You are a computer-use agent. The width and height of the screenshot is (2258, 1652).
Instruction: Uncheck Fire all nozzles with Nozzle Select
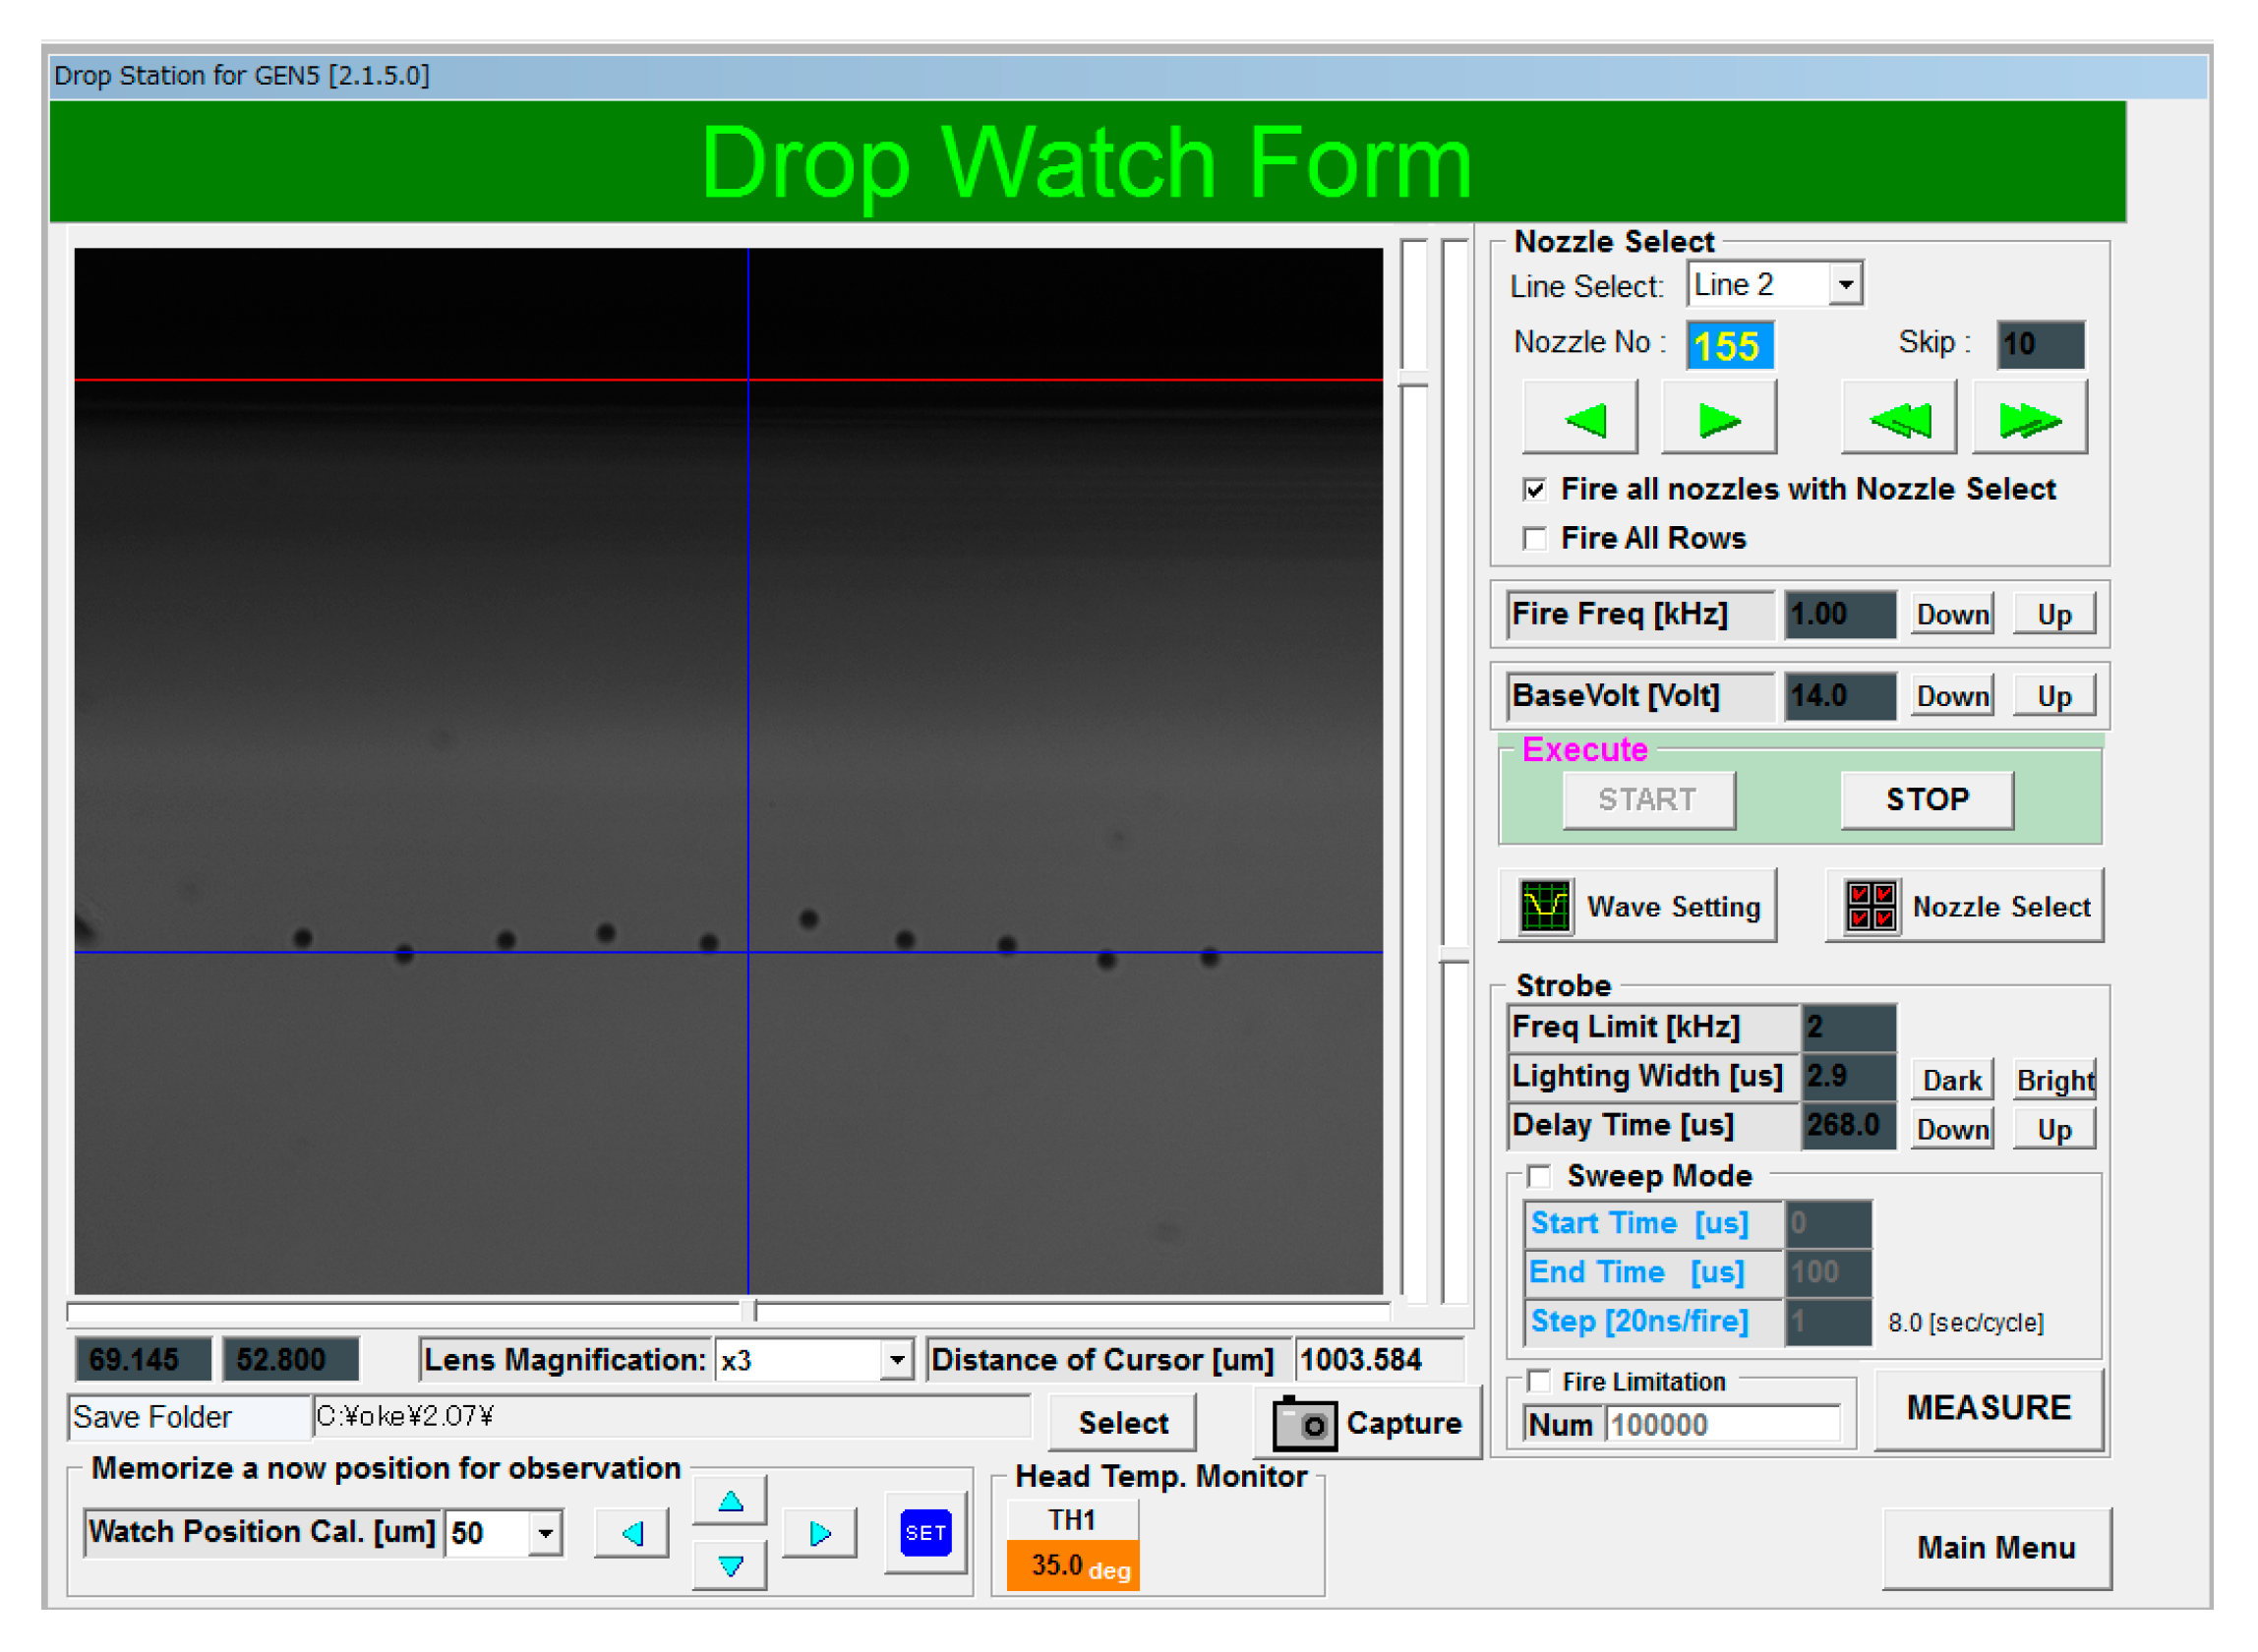1535,489
